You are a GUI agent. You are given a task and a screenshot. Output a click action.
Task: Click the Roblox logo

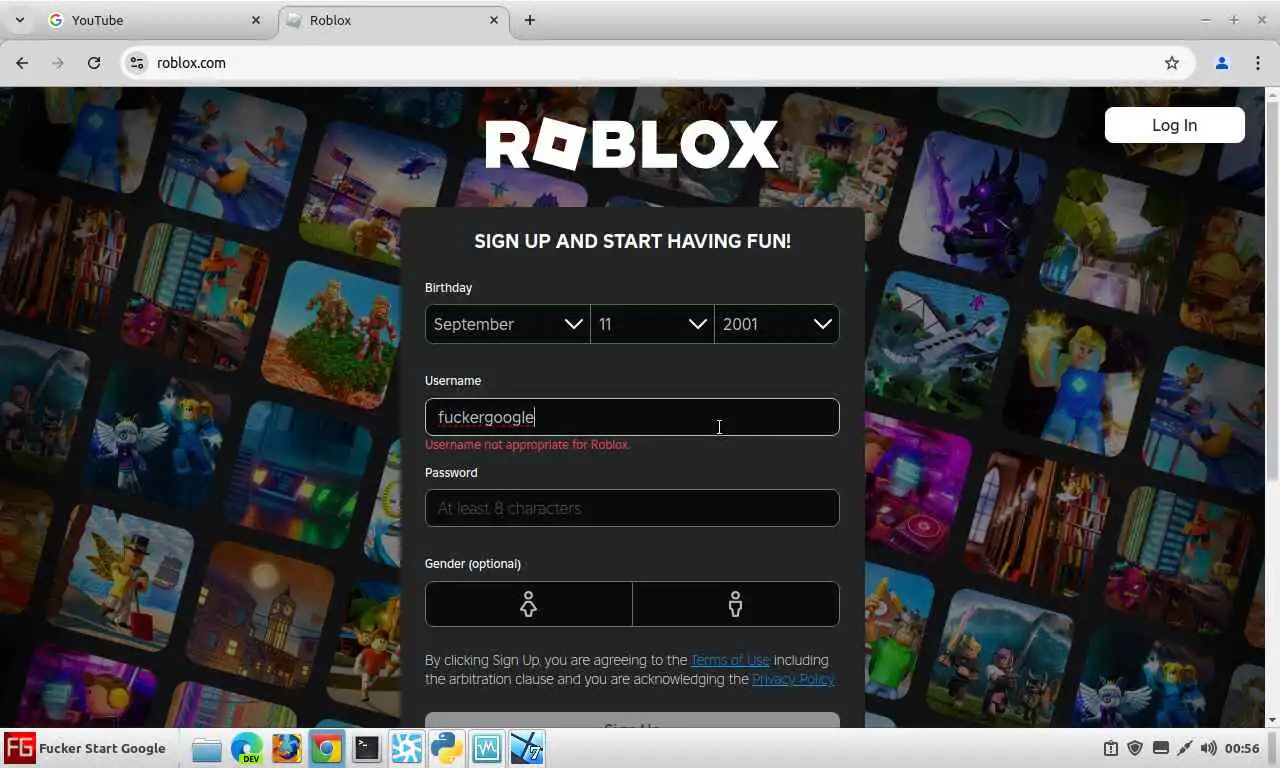(632, 146)
